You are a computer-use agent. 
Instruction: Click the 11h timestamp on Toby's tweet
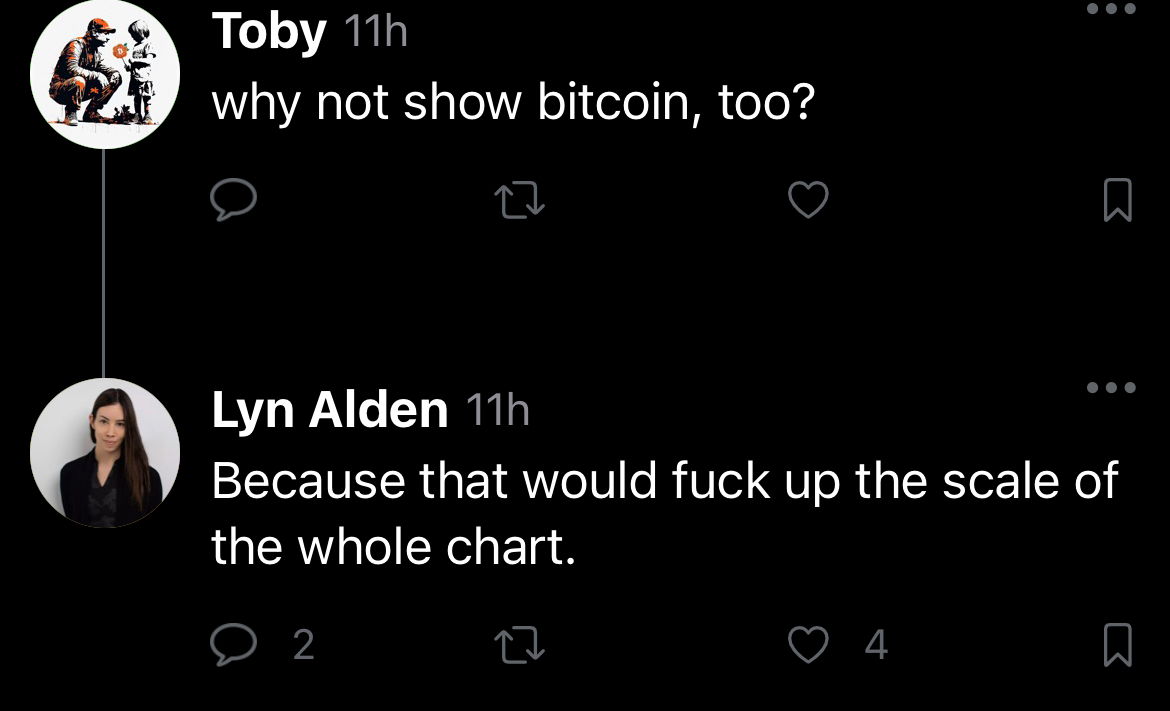point(375,34)
